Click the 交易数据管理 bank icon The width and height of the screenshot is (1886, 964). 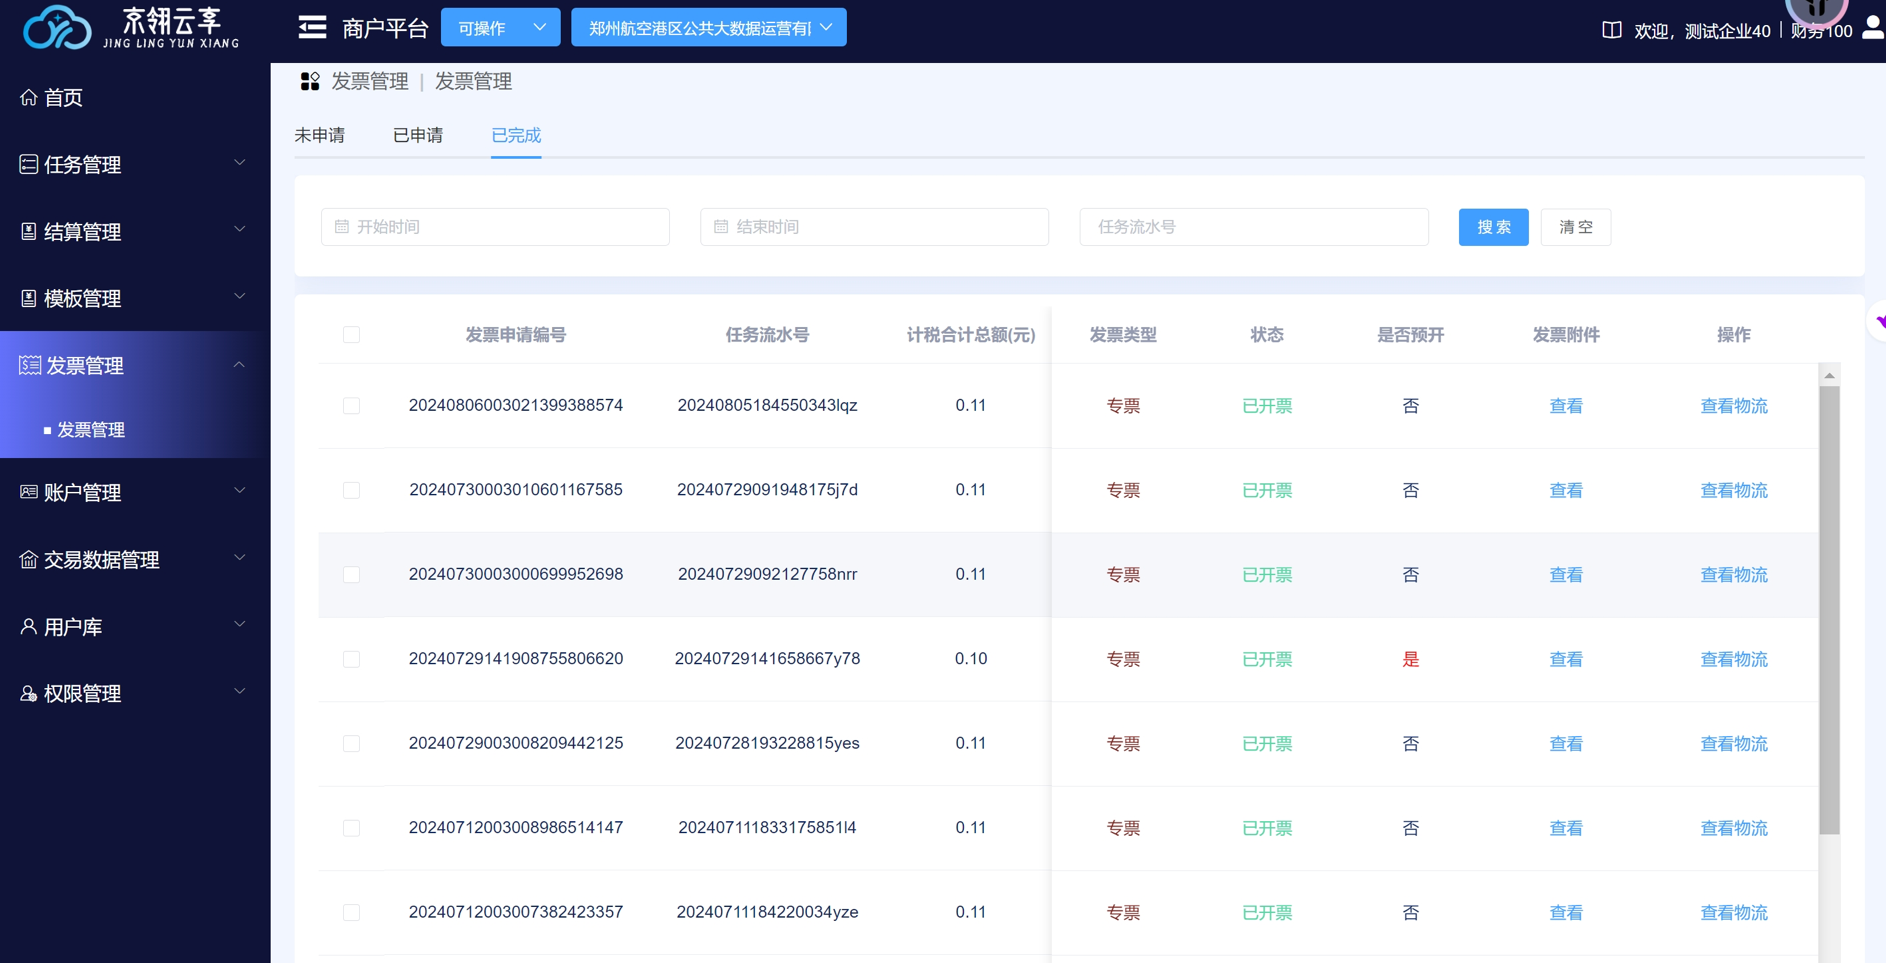click(x=28, y=560)
